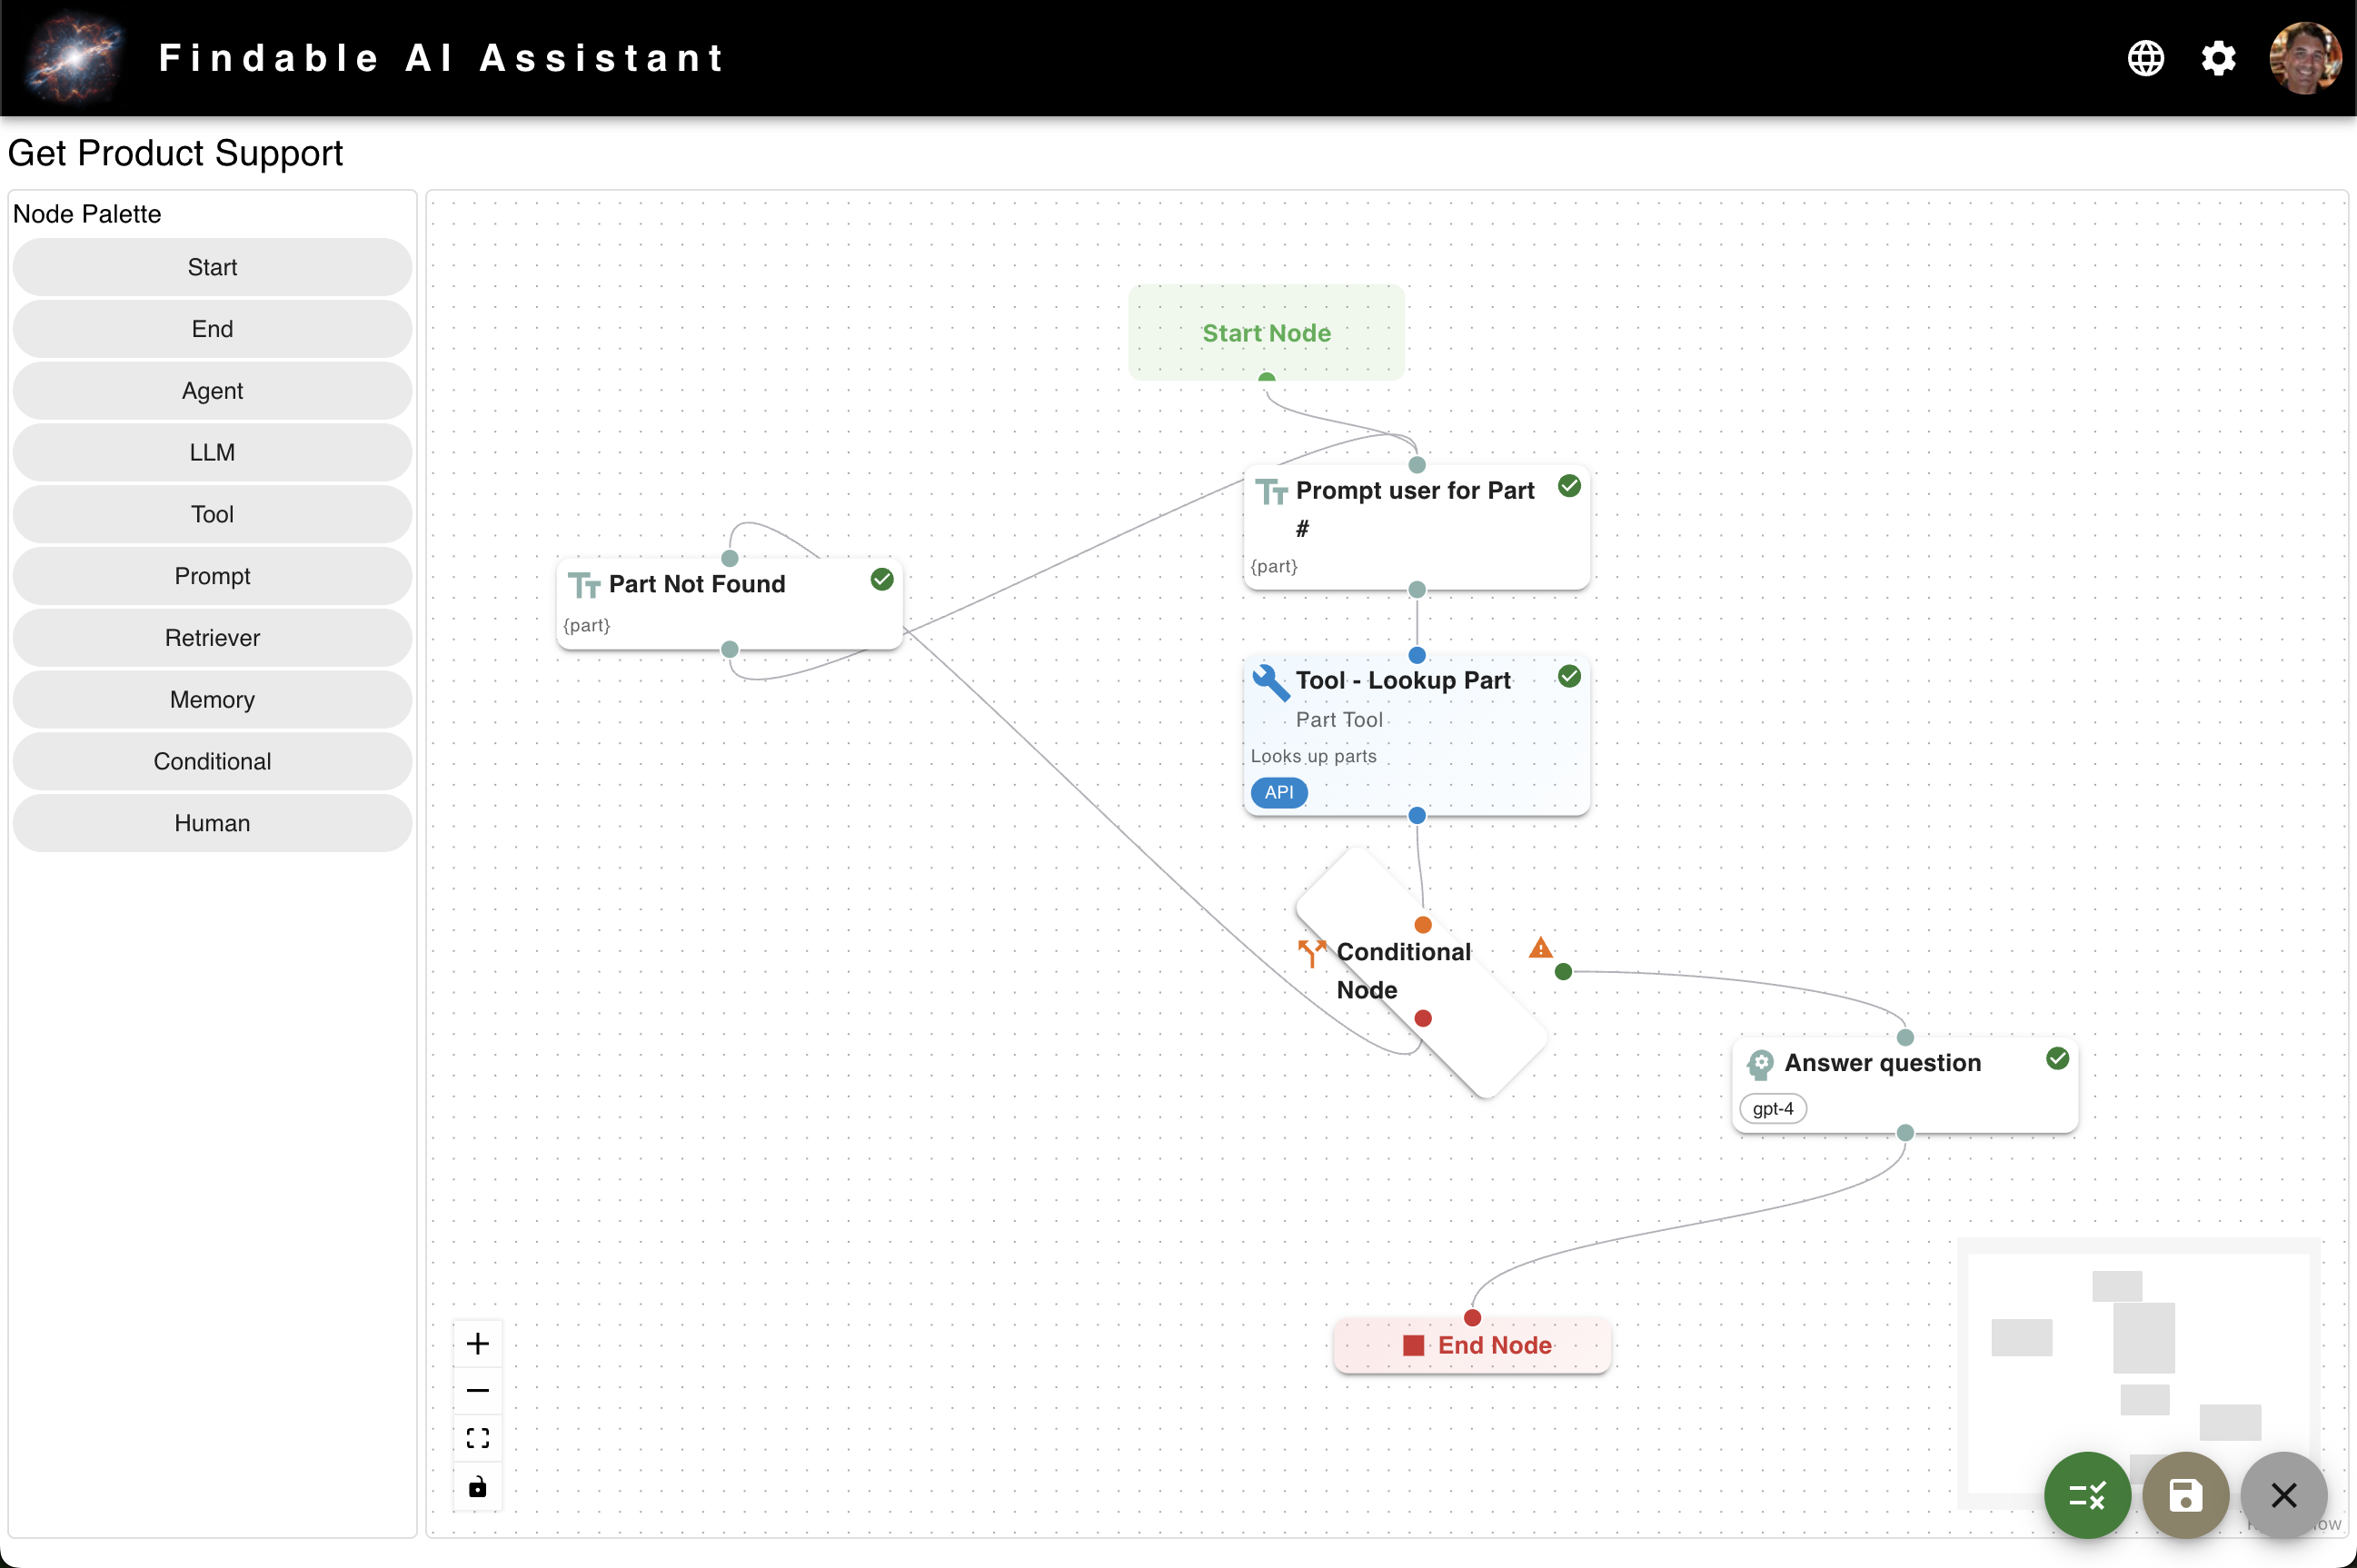
Task: Click the globe language icon
Action: coord(2145,58)
